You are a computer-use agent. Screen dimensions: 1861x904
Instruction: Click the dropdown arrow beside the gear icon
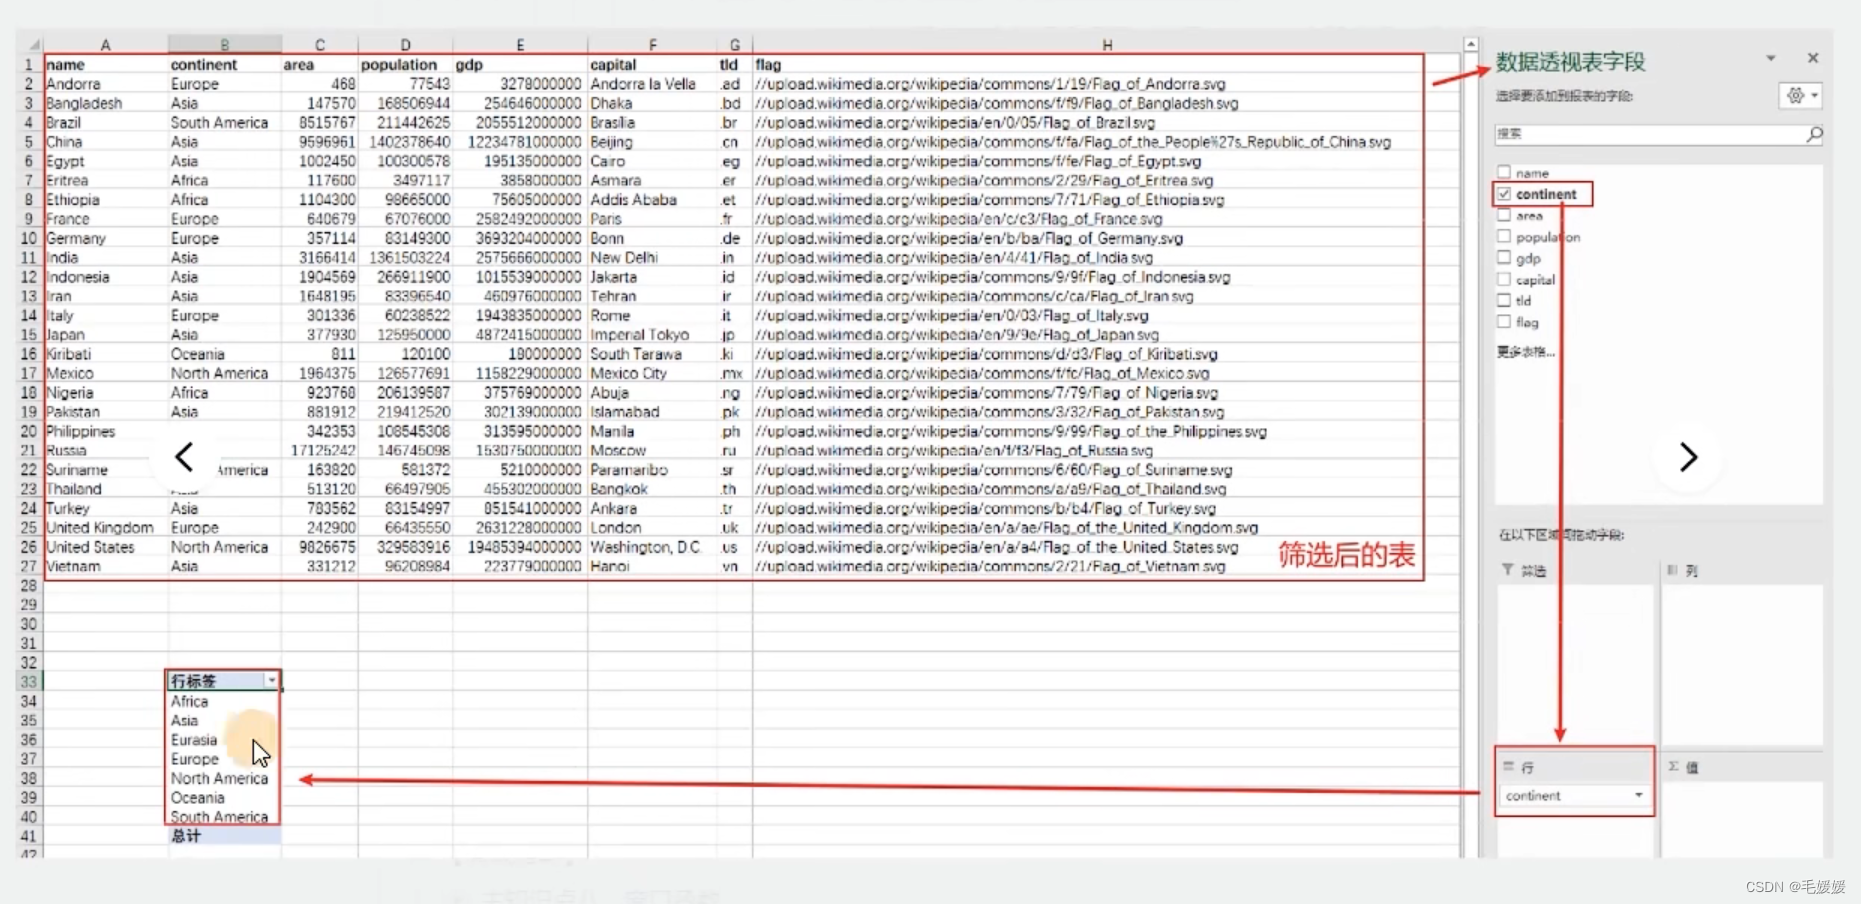pyautogui.click(x=1814, y=95)
